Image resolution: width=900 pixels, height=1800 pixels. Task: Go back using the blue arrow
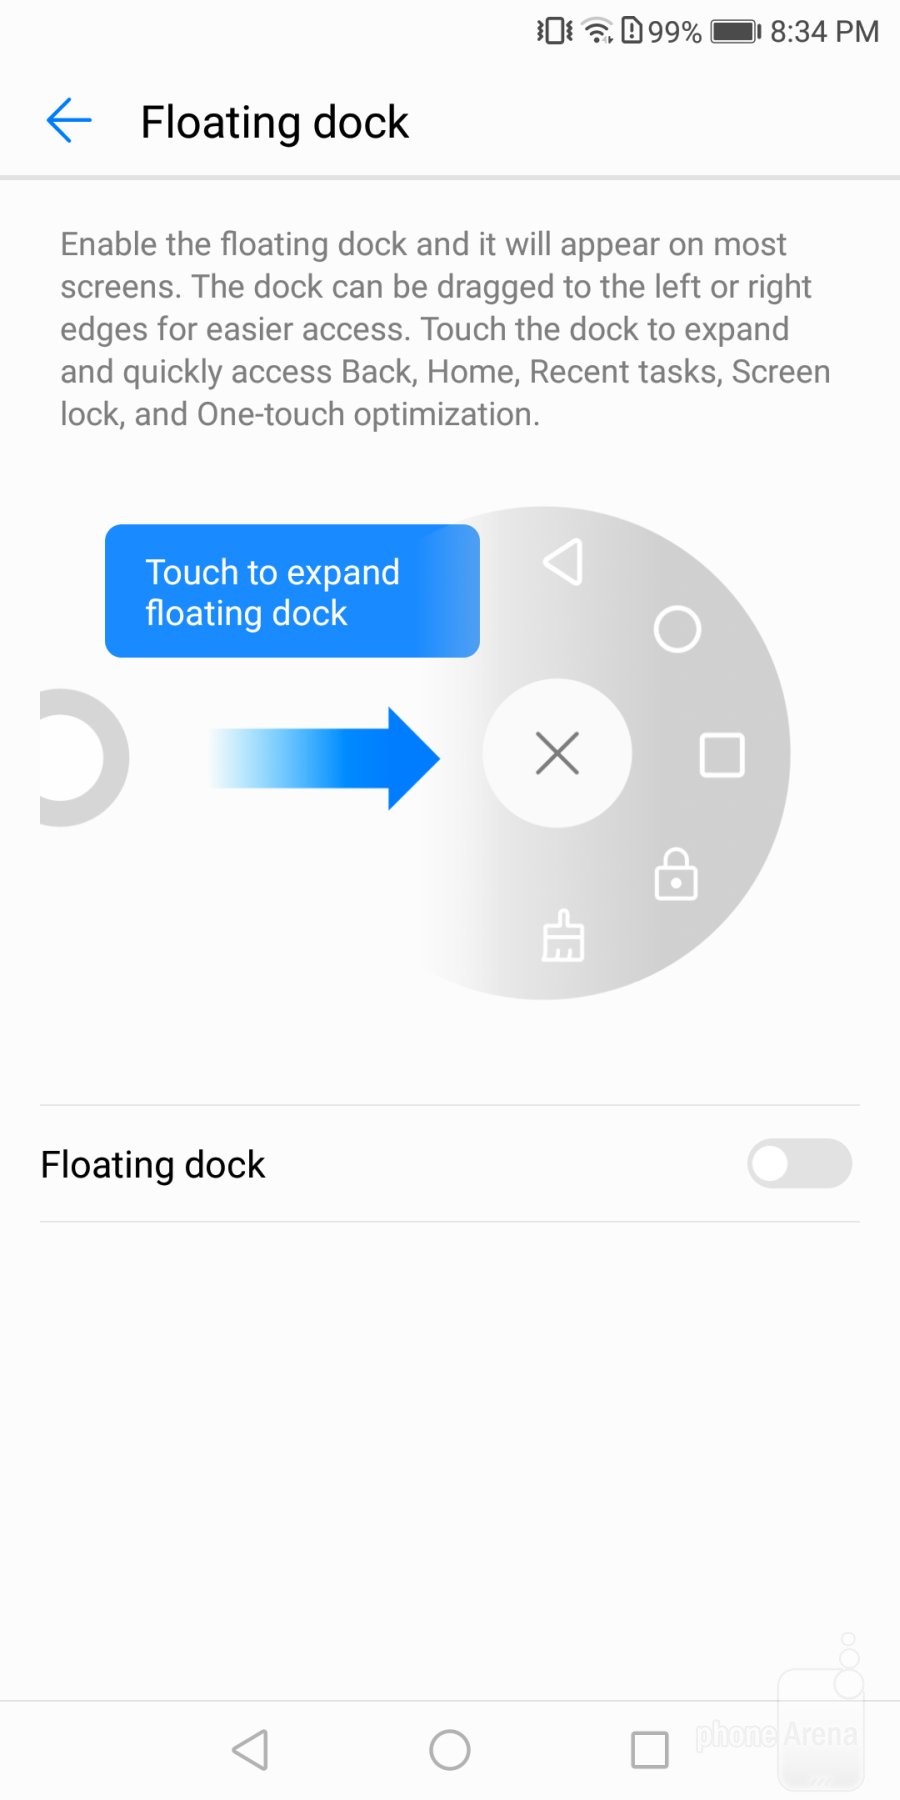point(69,121)
